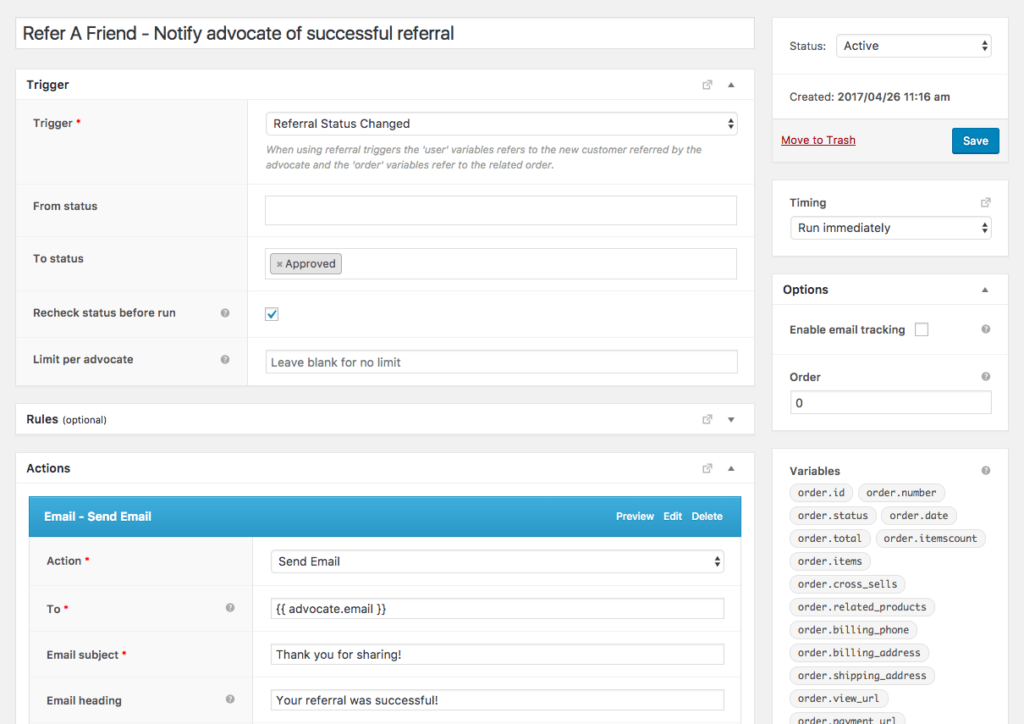Expand the Rules section
Viewport: 1024px width, 724px height.
click(x=731, y=419)
